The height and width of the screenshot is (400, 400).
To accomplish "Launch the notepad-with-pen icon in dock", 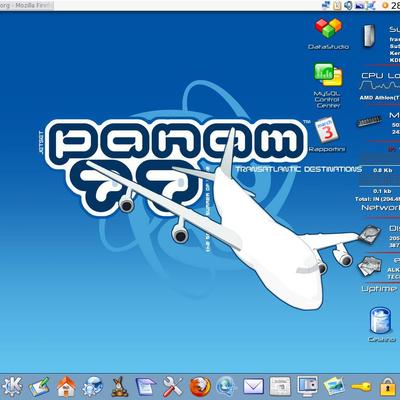I will (x=39, y=387).
